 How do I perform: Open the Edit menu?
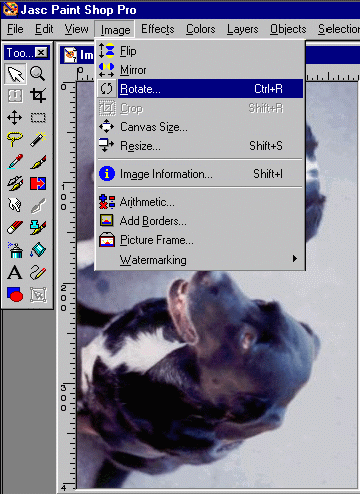[x=44, y=29]
